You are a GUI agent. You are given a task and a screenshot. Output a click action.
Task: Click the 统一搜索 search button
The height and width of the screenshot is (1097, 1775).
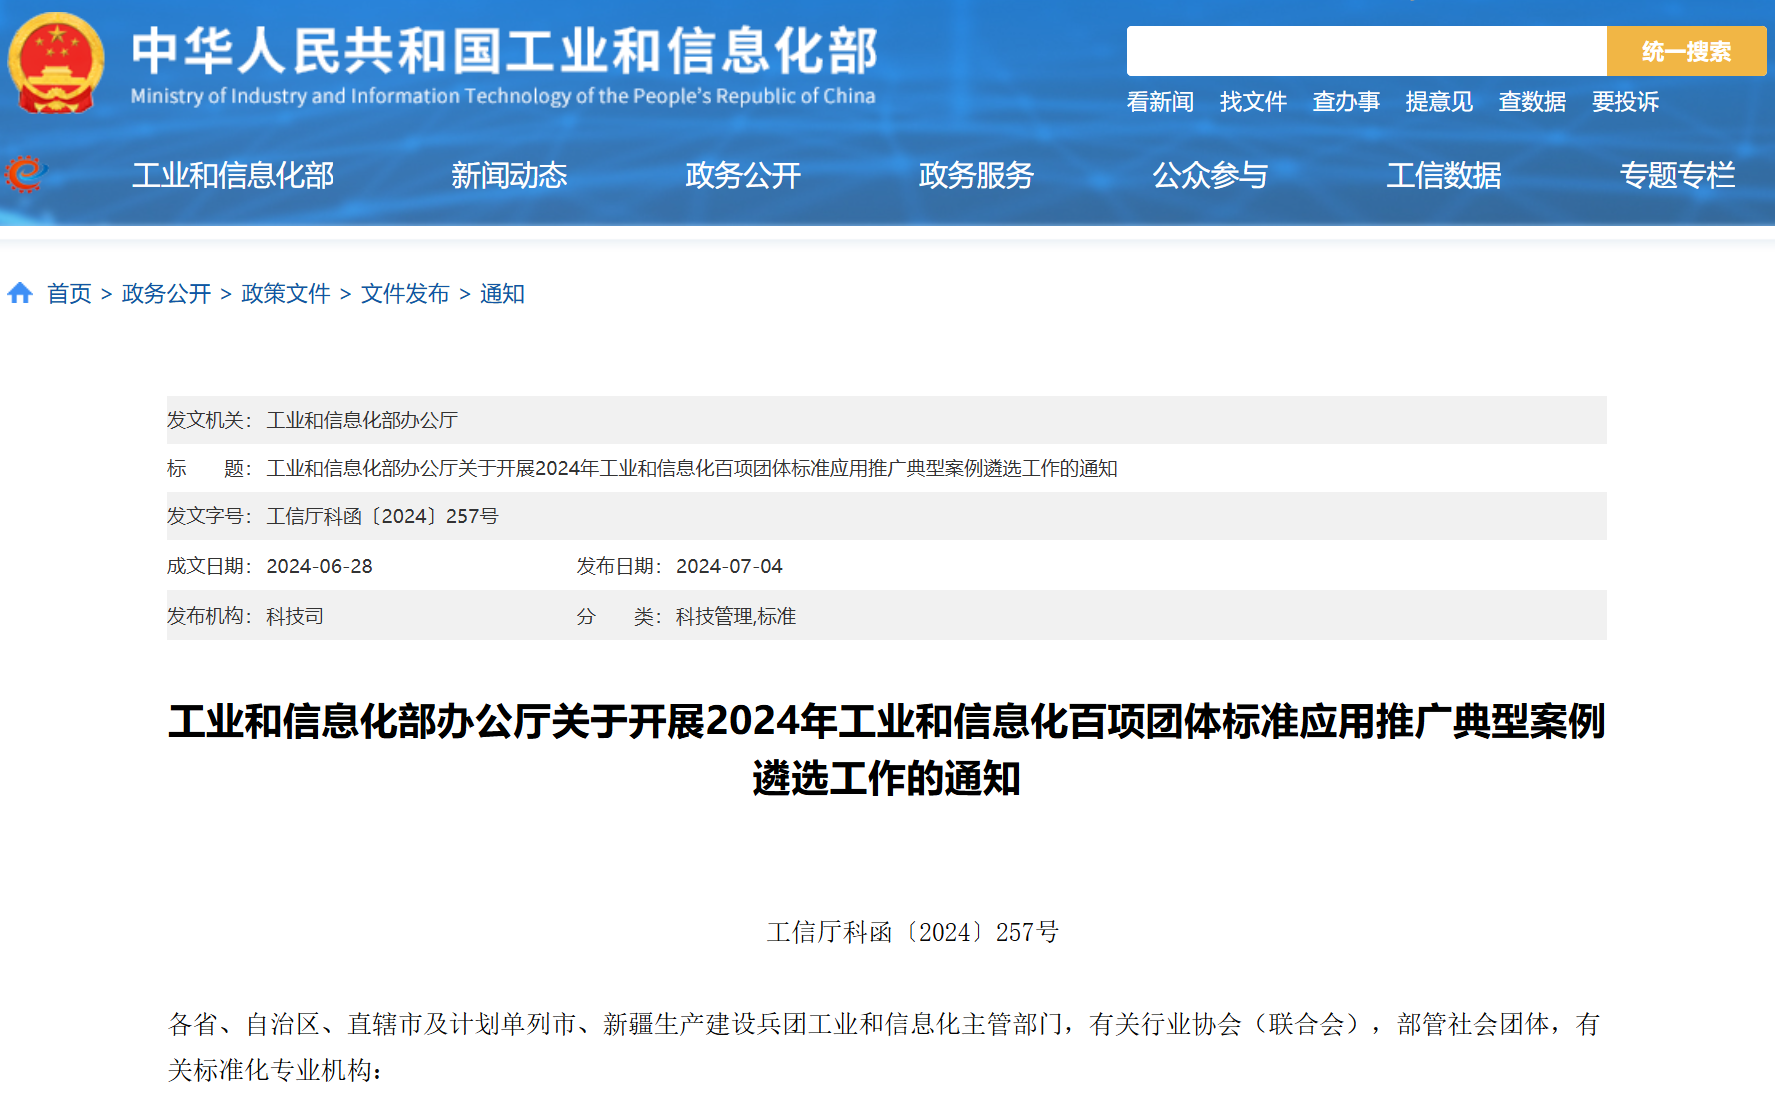(1685, 51)
